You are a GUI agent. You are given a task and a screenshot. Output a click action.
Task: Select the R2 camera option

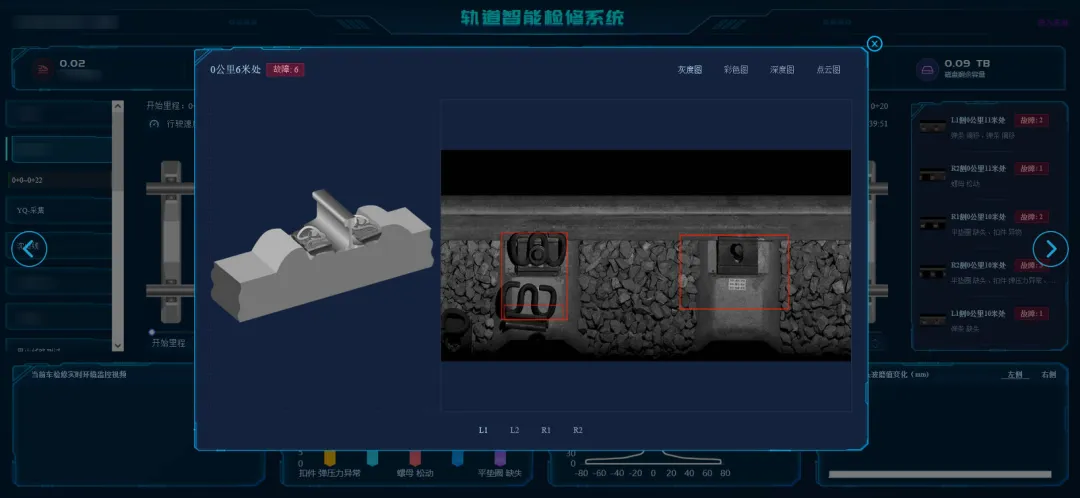tap(578, 430)
